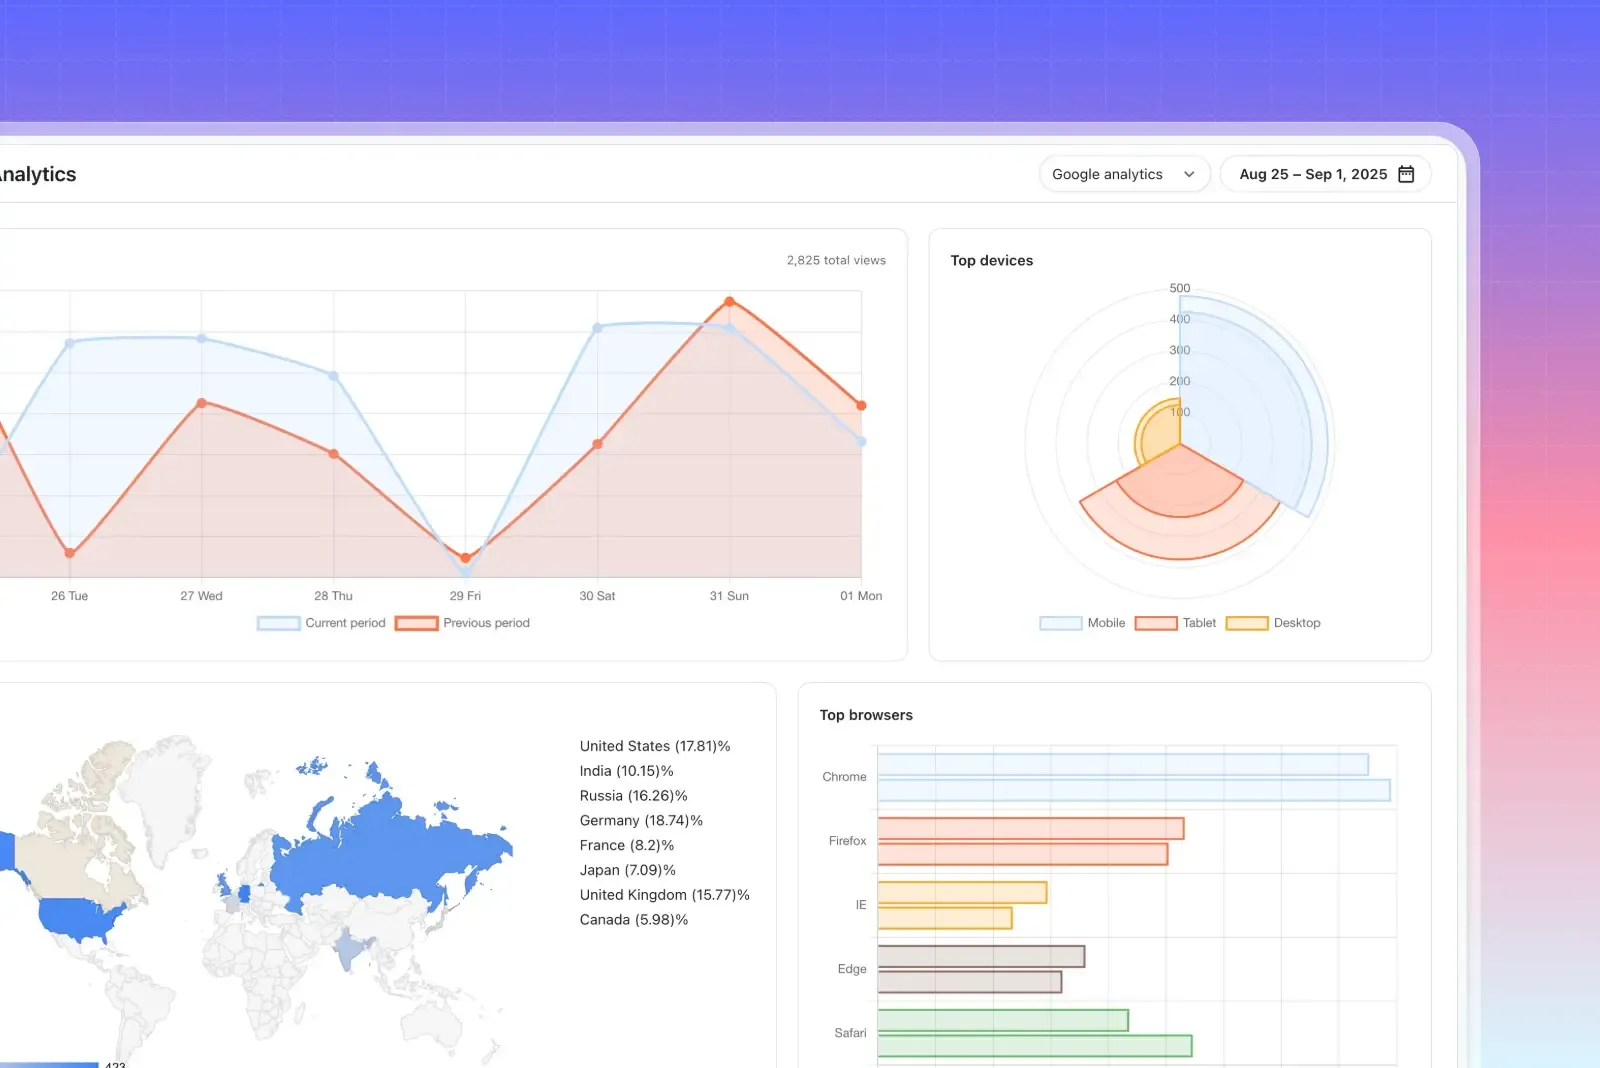Click the upper Firefox bar in Top browsers
Screen dimensions: 1600x1068
(1030, 829)
